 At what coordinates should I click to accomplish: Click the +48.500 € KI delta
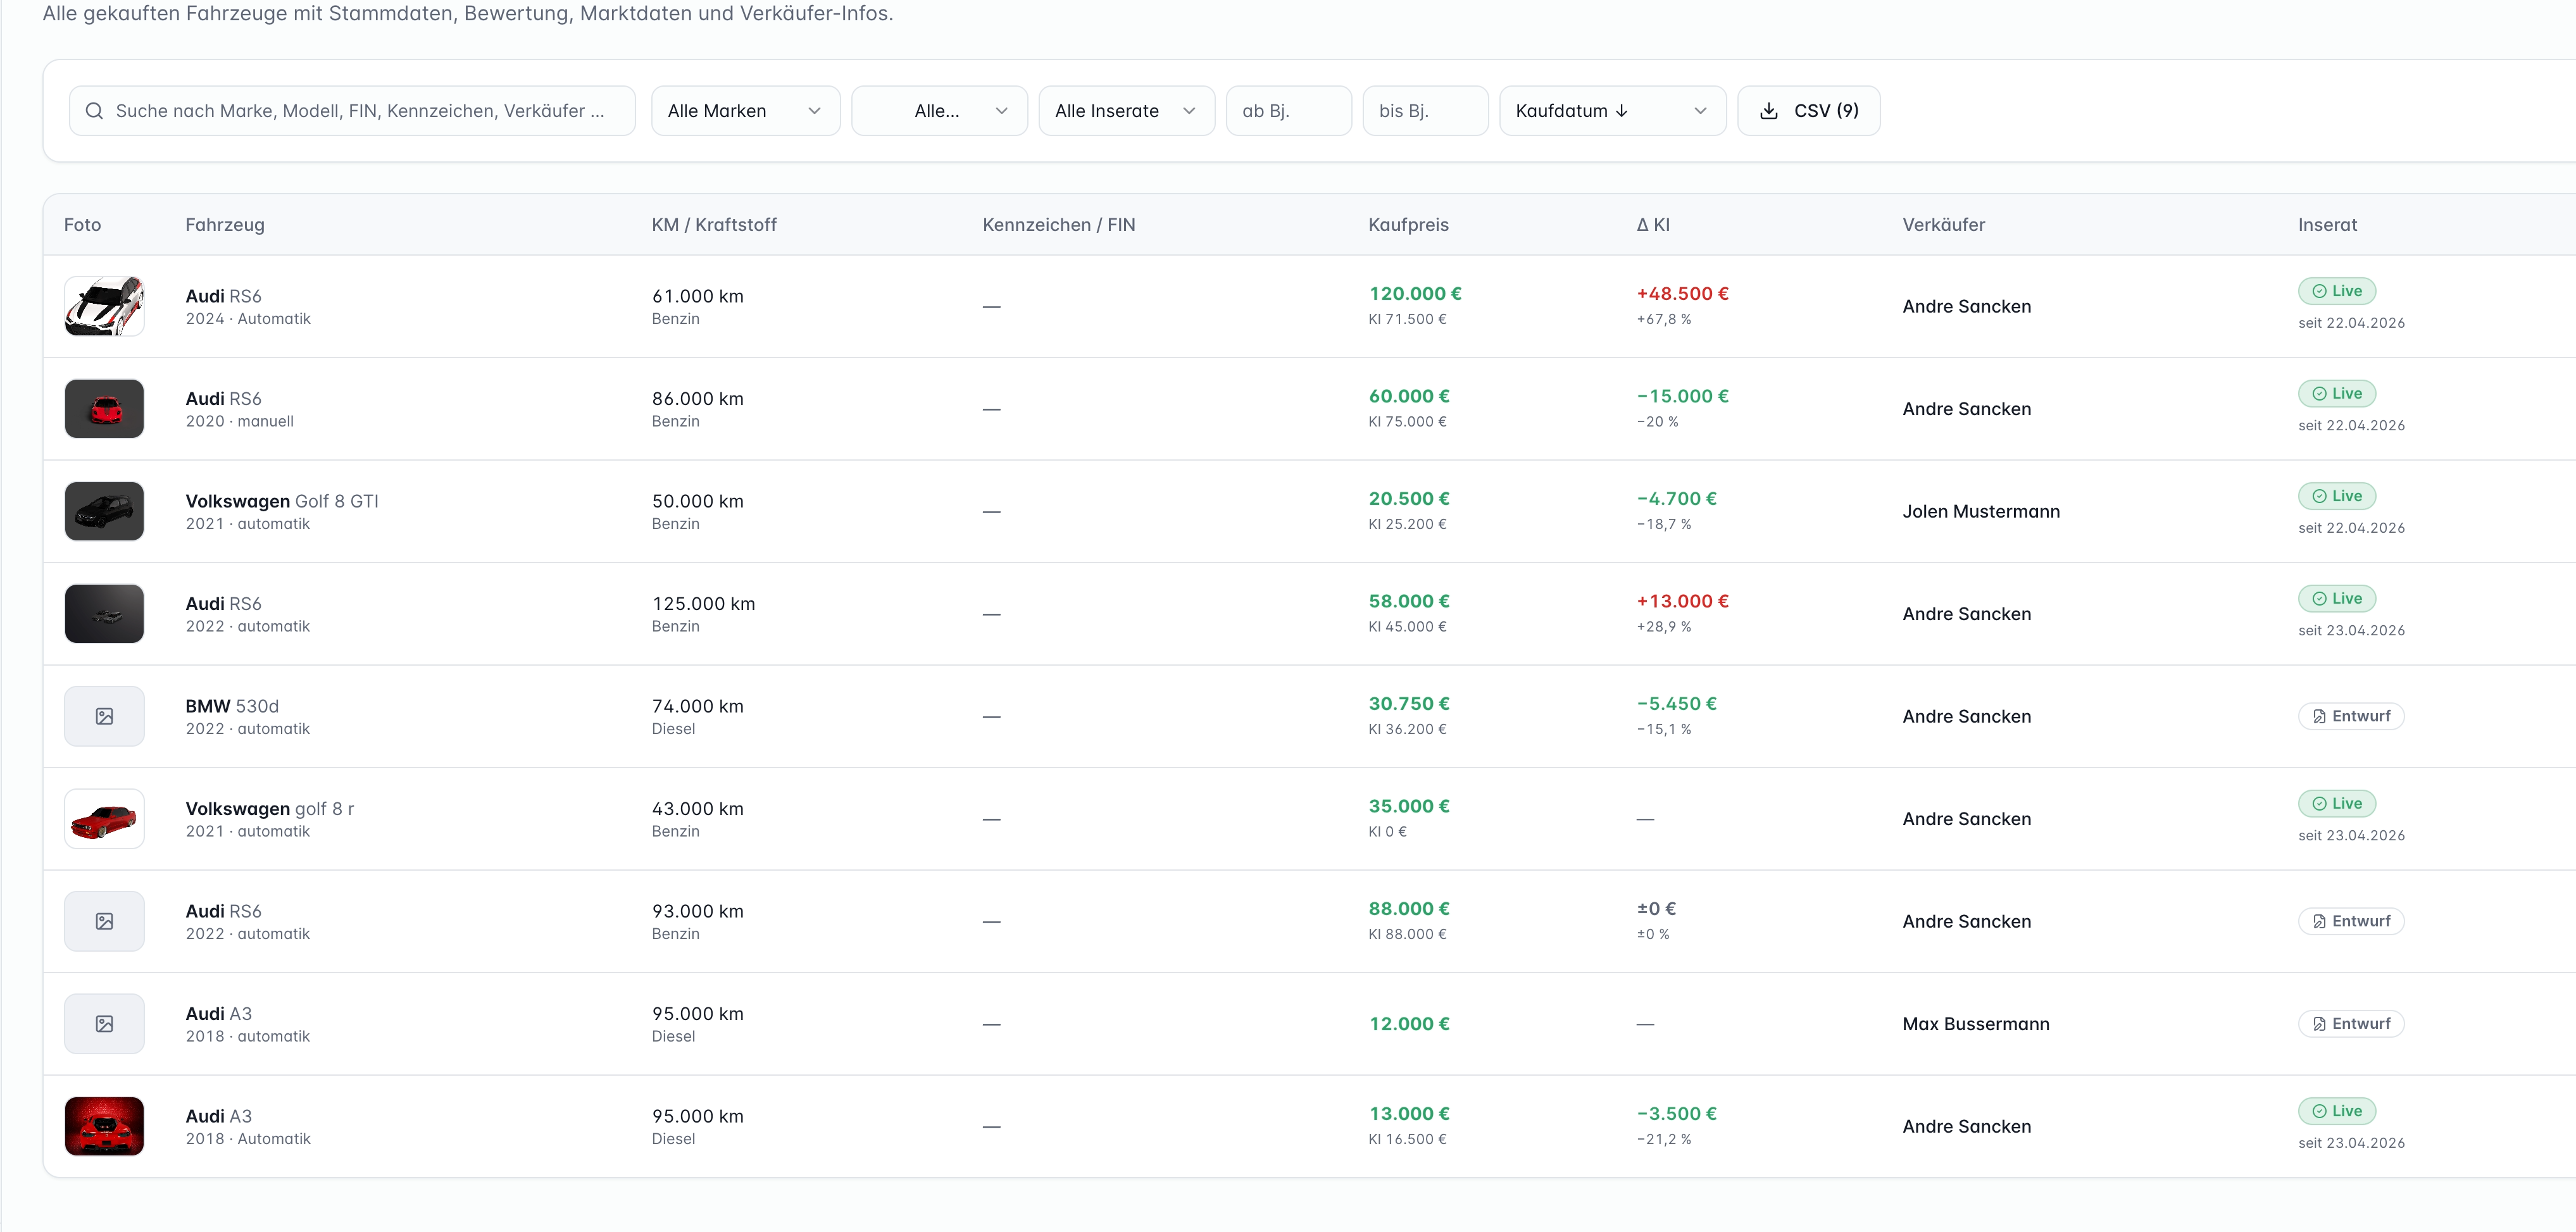pyautogui.click(x=1683, y=294)
